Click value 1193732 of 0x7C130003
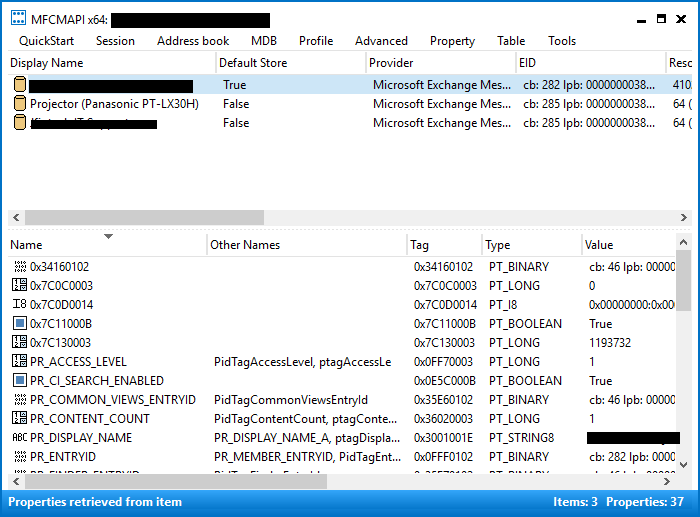The image size is (700, 517). pyautogui.click(x=610, y=343)
